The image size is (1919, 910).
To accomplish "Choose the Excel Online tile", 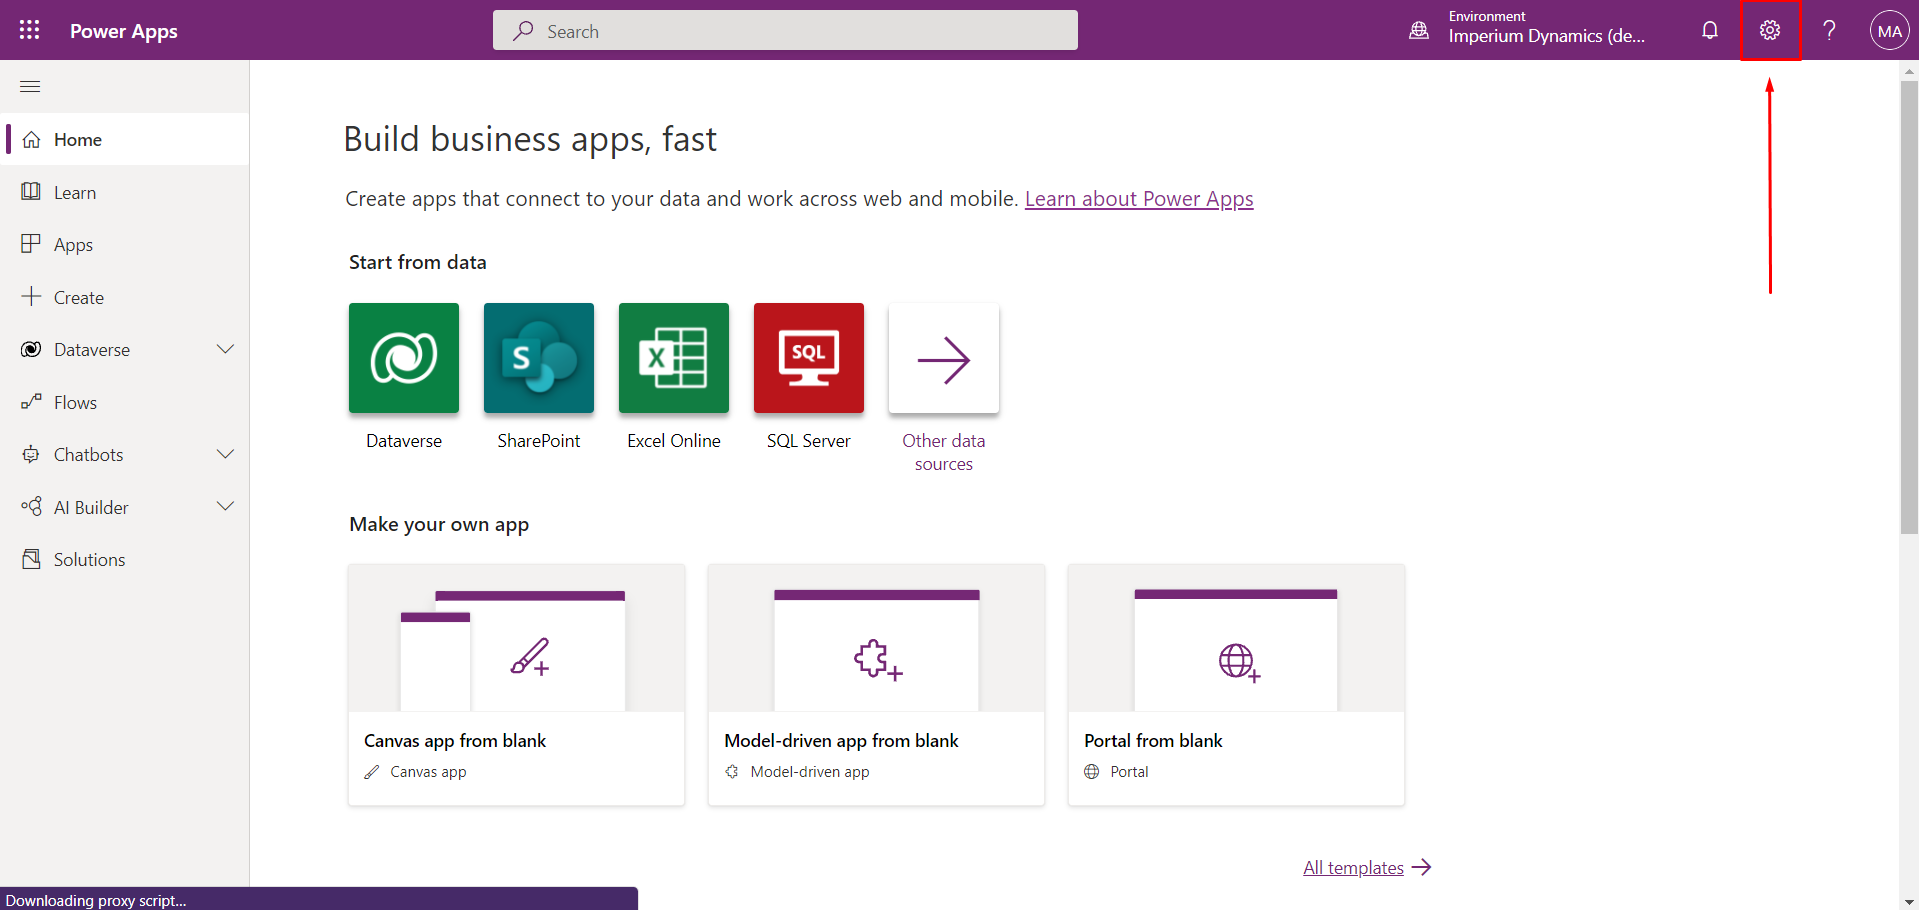I will coord(673,358).
